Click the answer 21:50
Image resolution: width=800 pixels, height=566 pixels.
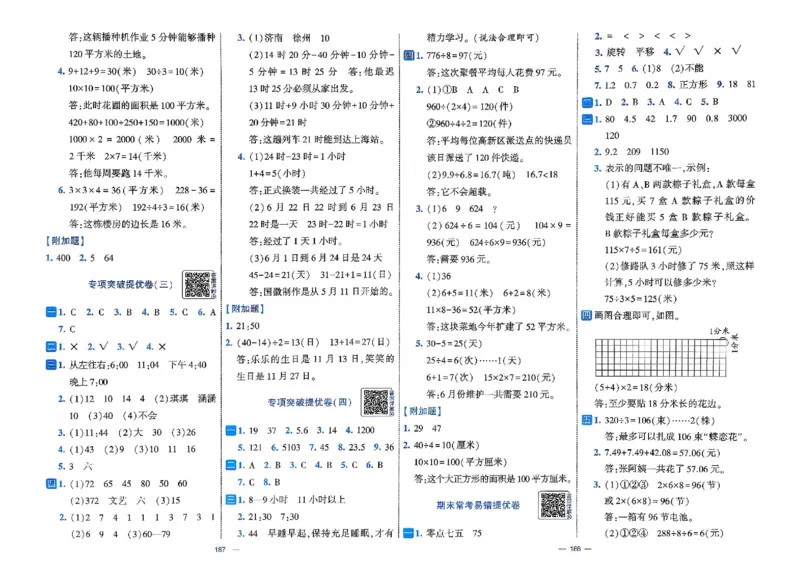click(248, 326)
